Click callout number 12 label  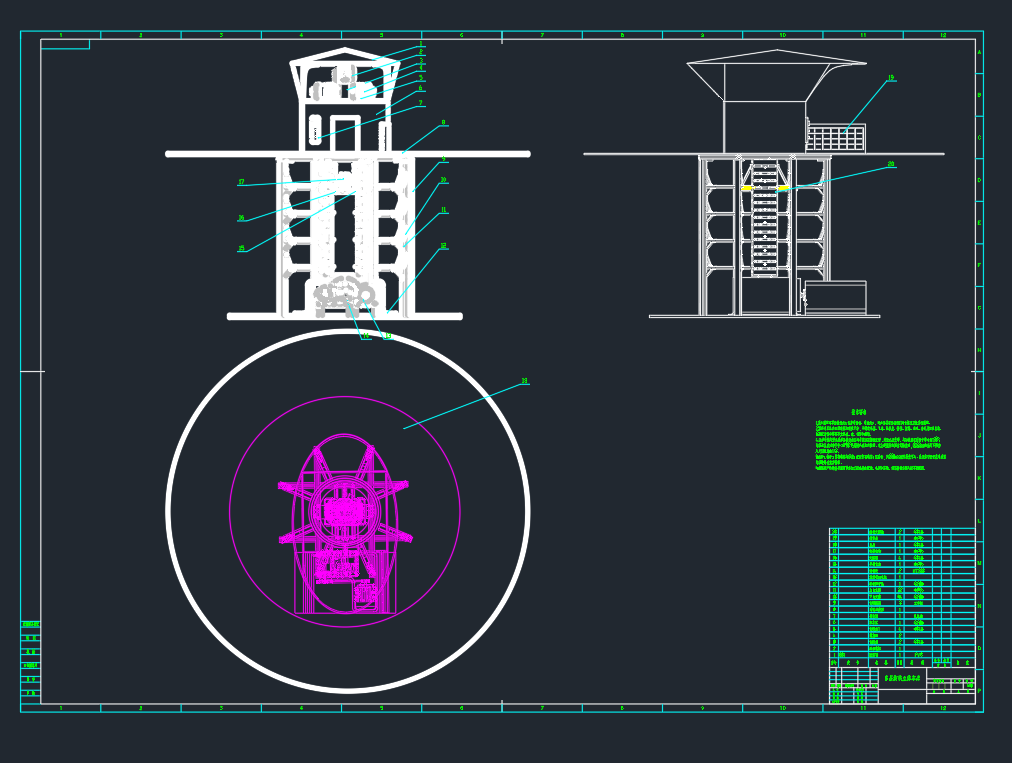[443, 246]
